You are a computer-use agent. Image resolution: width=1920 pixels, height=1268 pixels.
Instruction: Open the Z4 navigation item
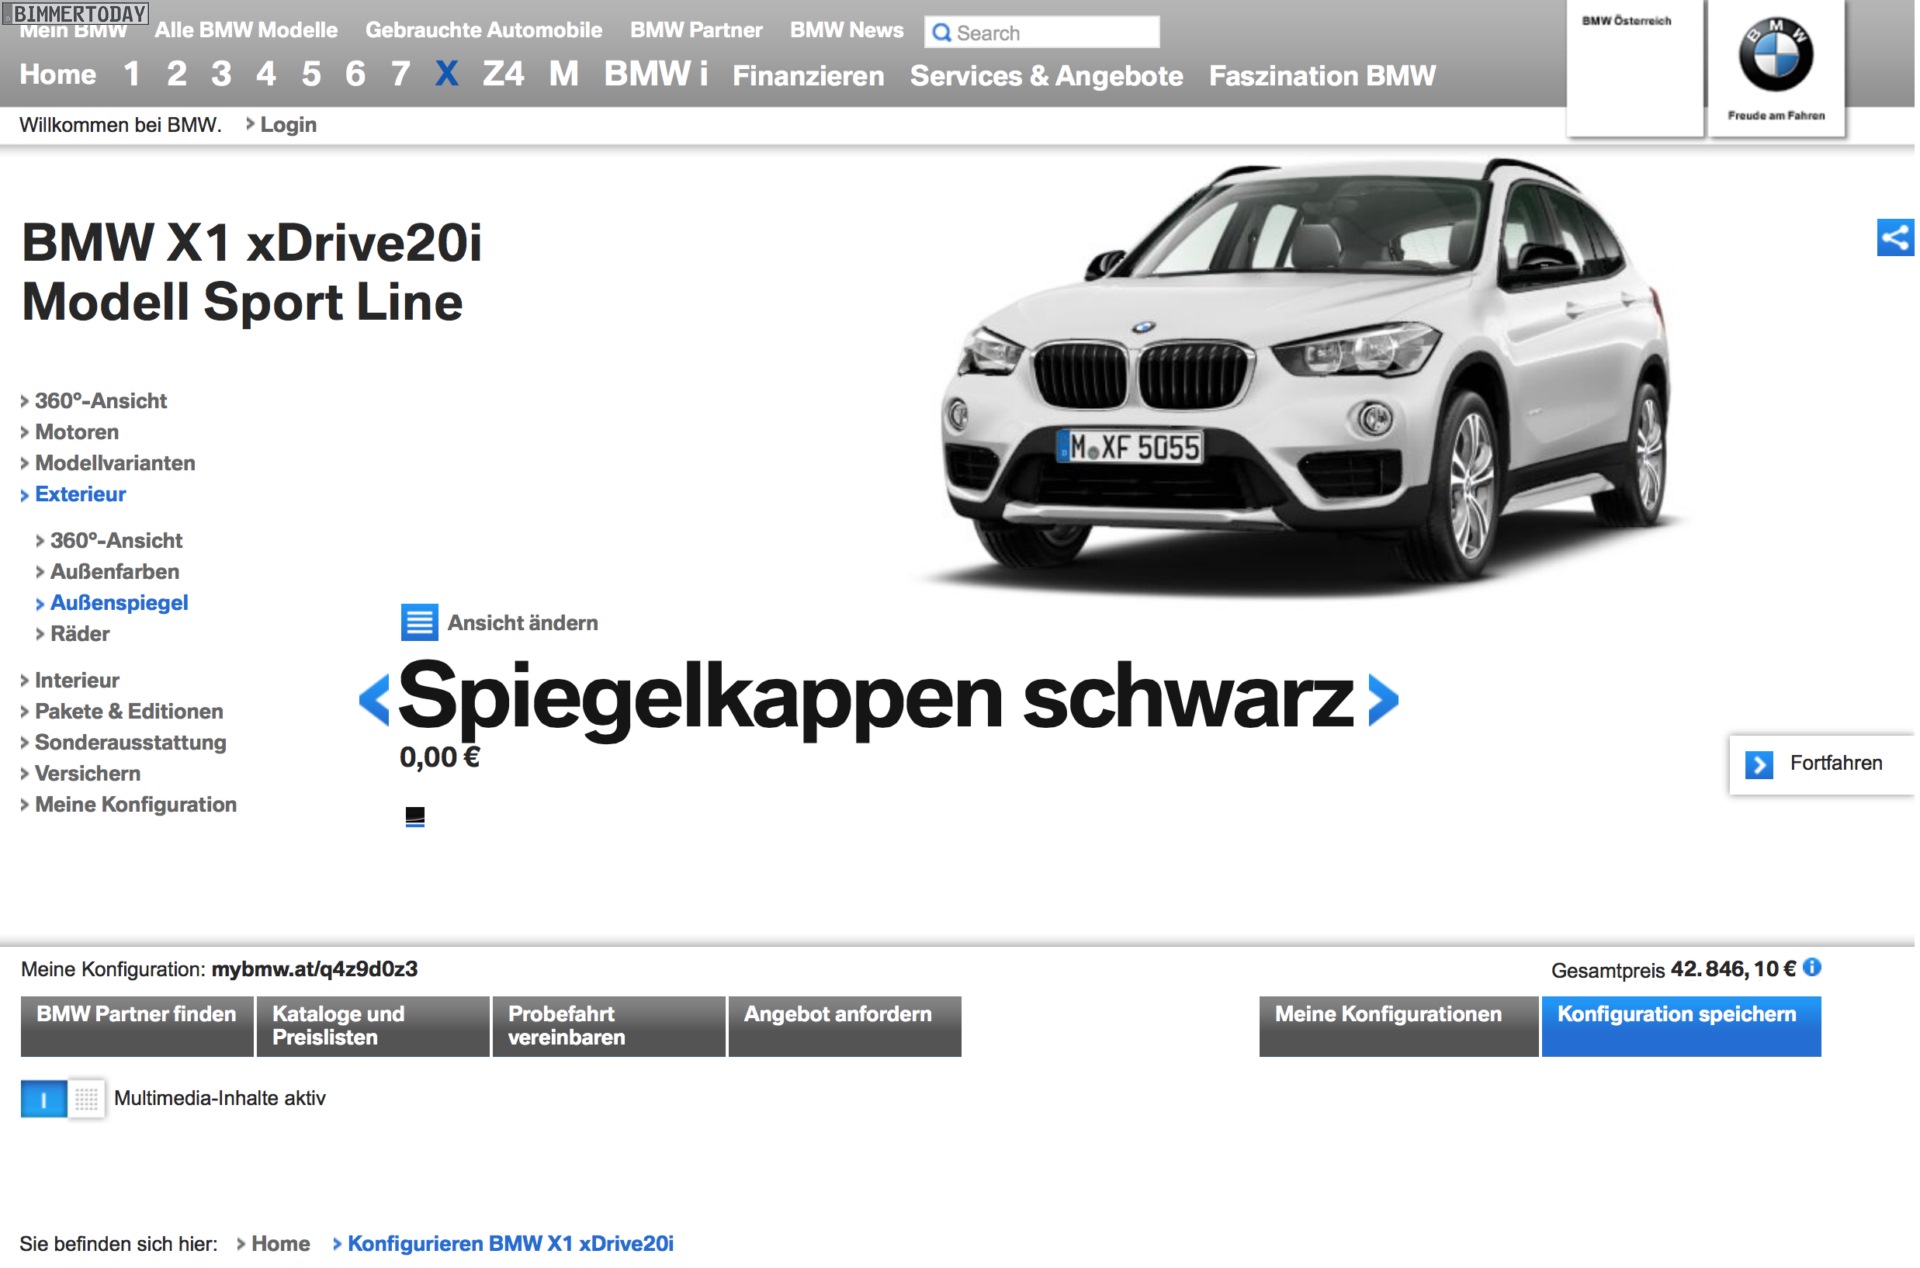[503, 74]
